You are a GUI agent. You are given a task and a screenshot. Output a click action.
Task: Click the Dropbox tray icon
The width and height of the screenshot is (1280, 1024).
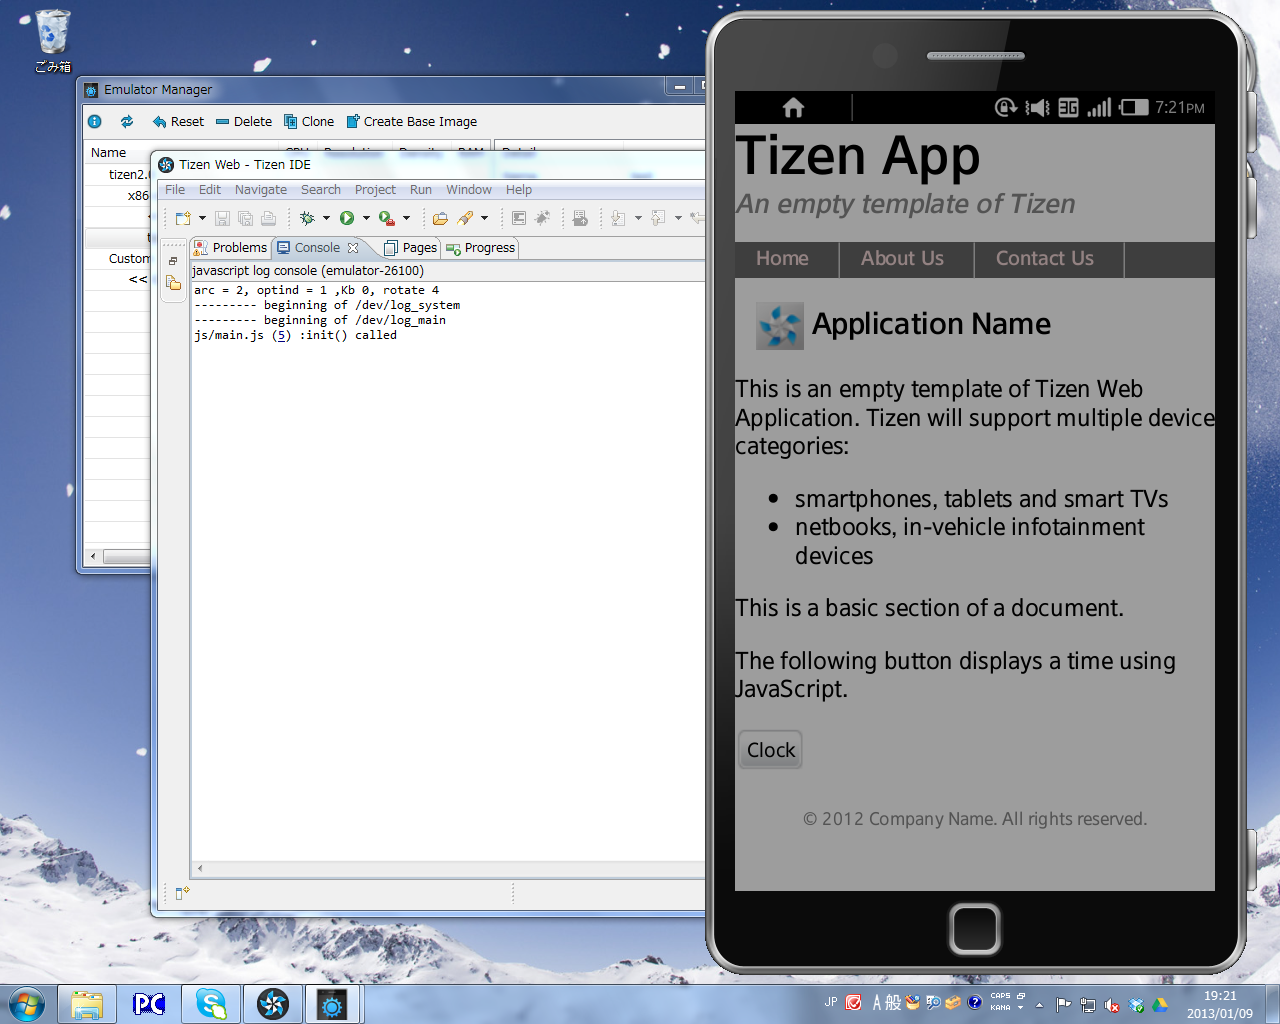1136,1005
